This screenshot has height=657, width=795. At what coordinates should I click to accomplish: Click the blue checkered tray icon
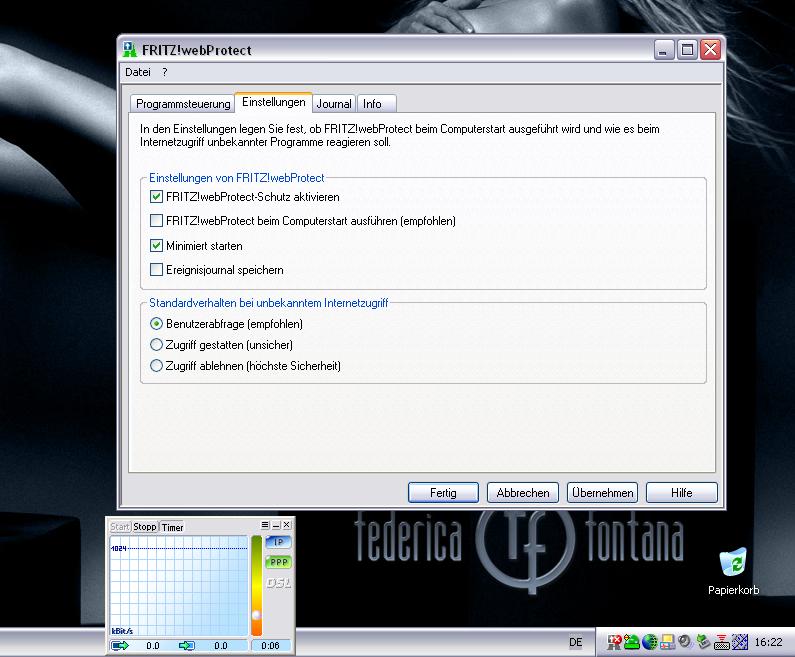point(740,642)
